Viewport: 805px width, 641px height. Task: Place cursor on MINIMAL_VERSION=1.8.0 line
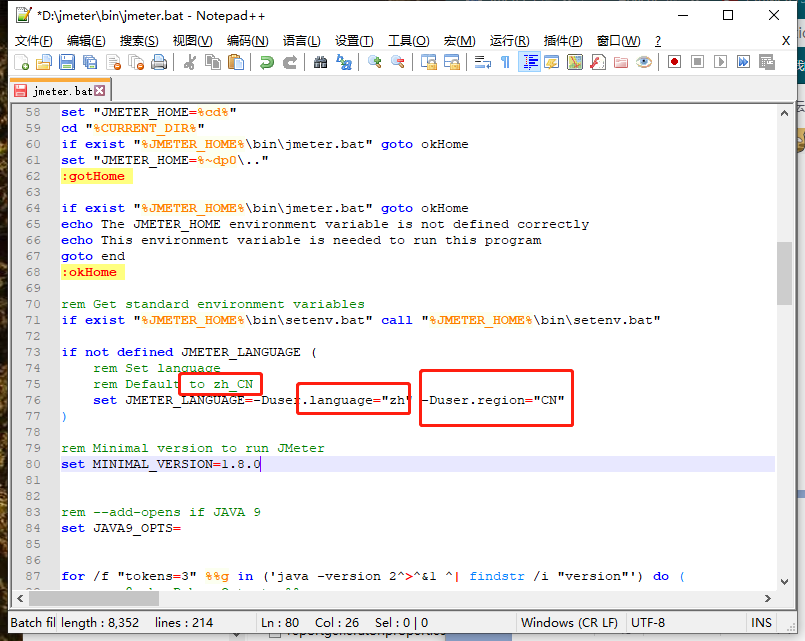coord(417,464)
